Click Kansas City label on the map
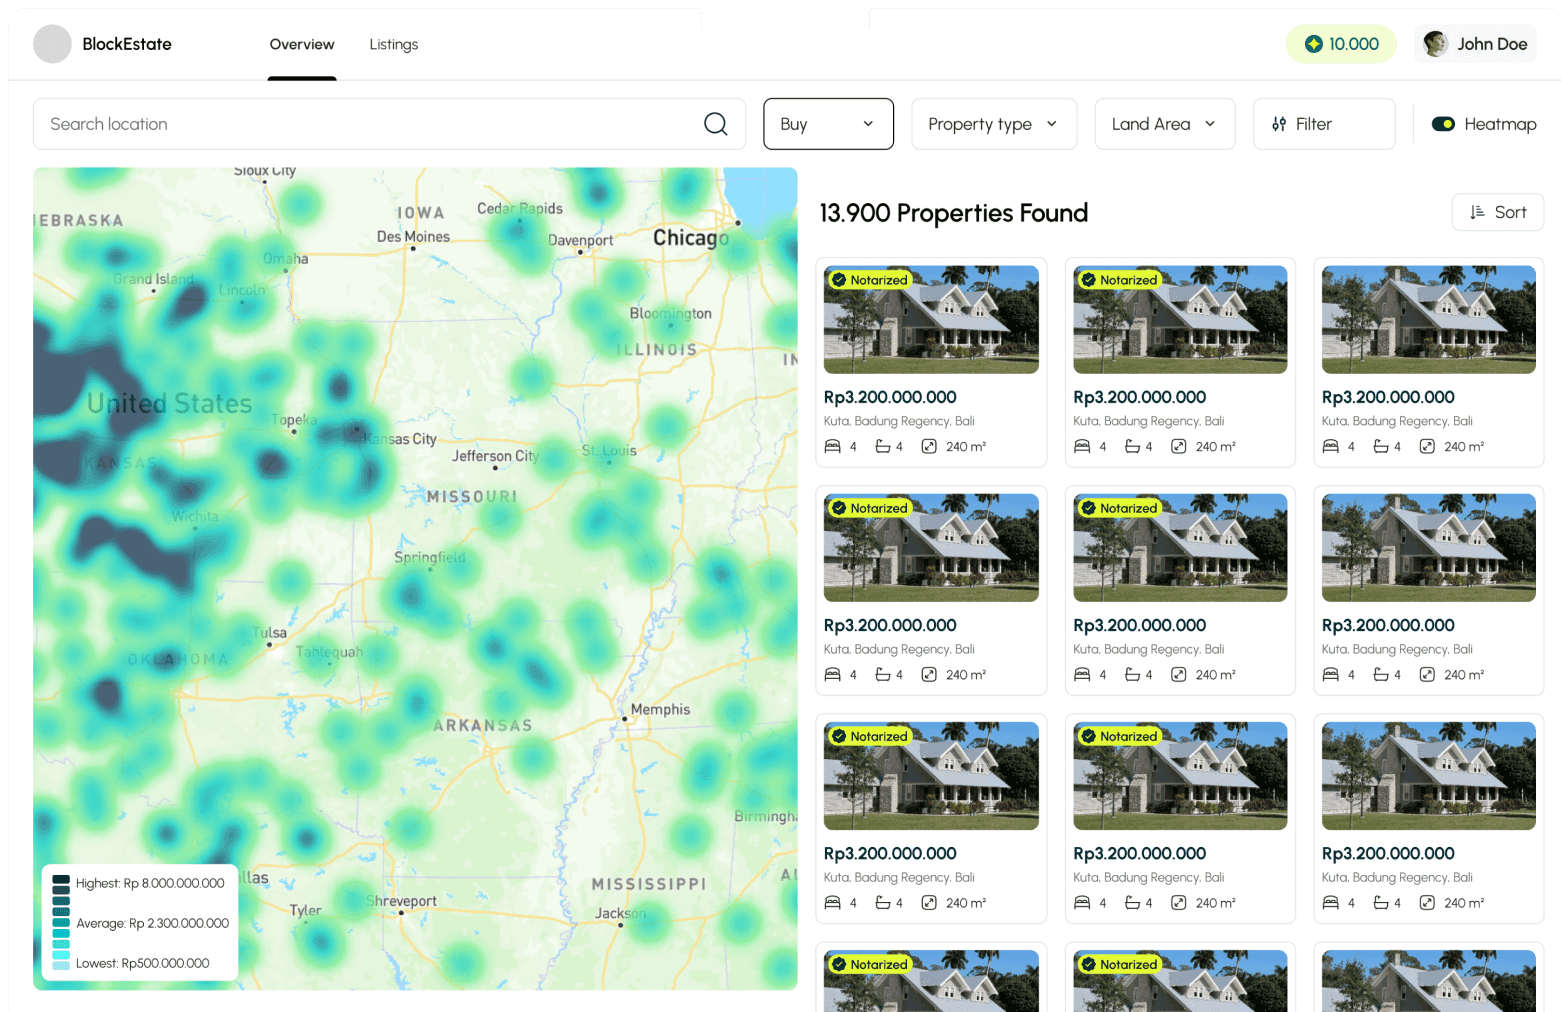Screen dimensions: 1561x1012 coord(400,439)
